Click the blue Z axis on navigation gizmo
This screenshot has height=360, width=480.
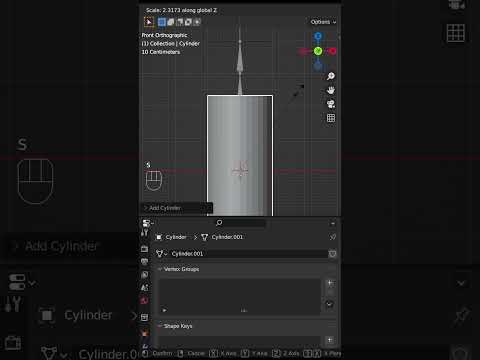tap(318, 36)
